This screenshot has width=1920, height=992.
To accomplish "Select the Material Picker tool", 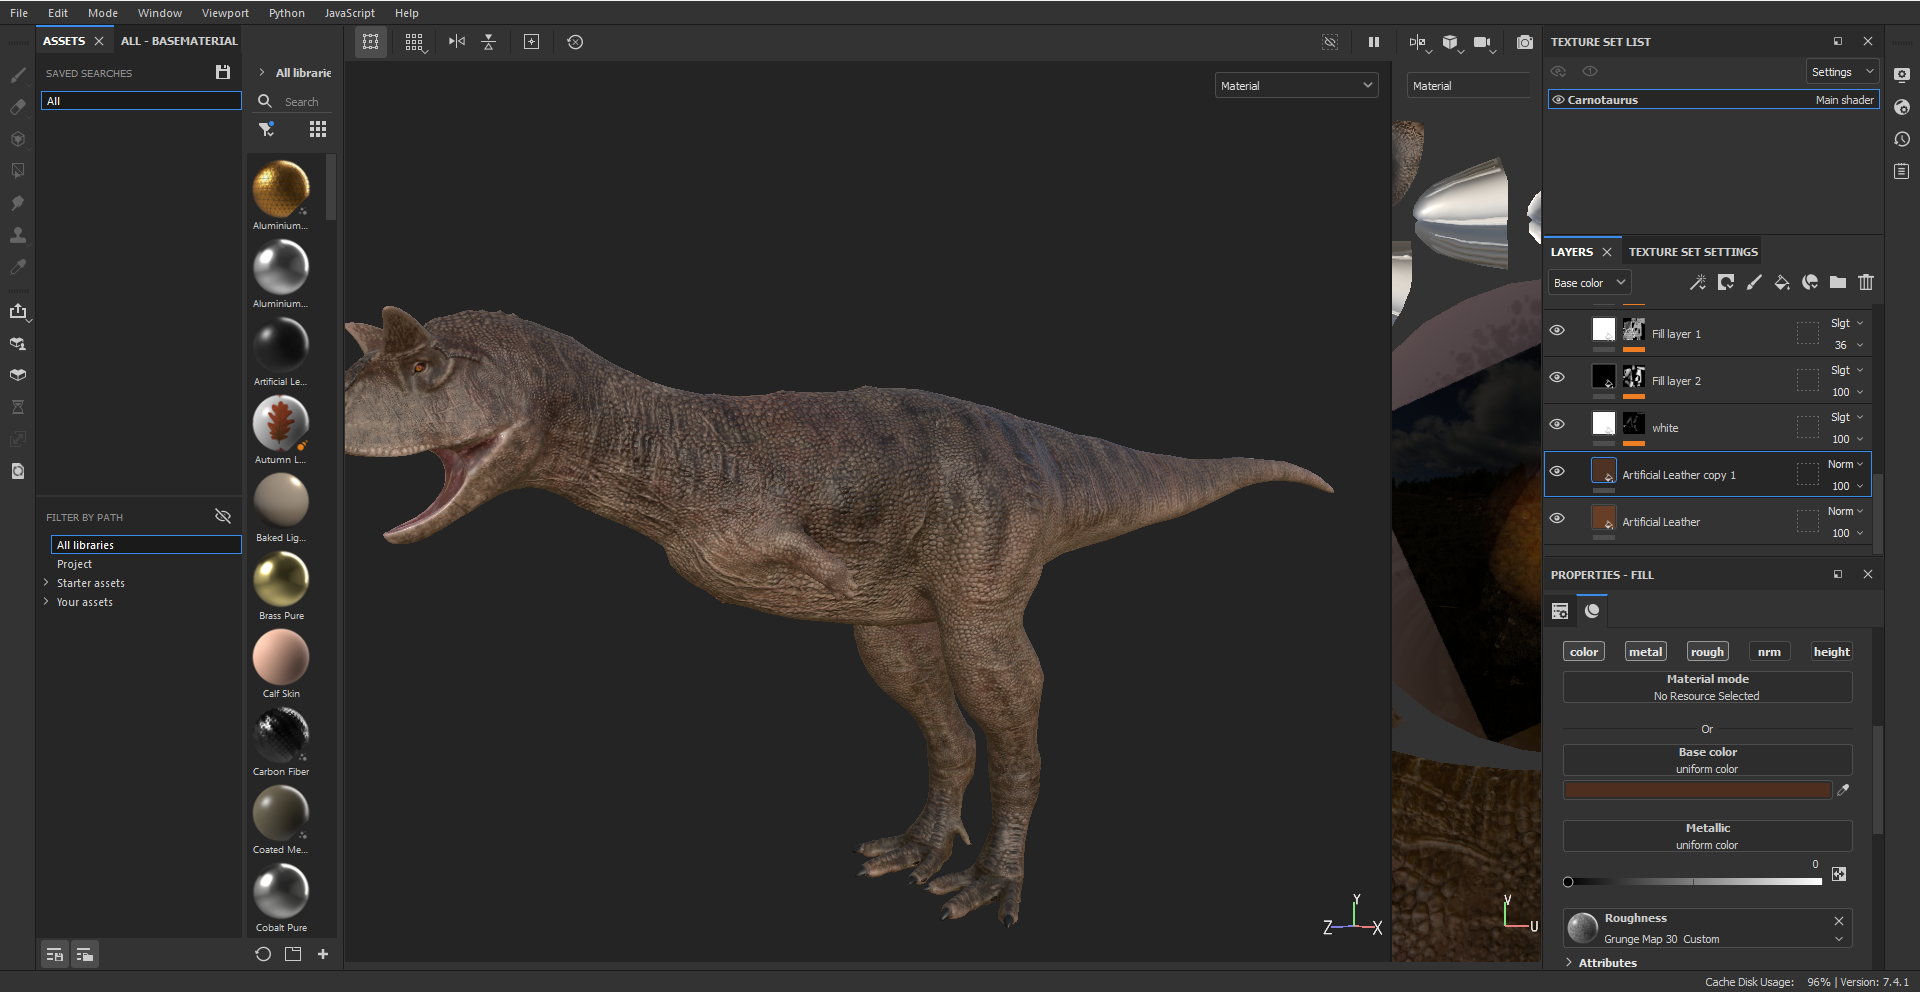I will tap(18, 268).
